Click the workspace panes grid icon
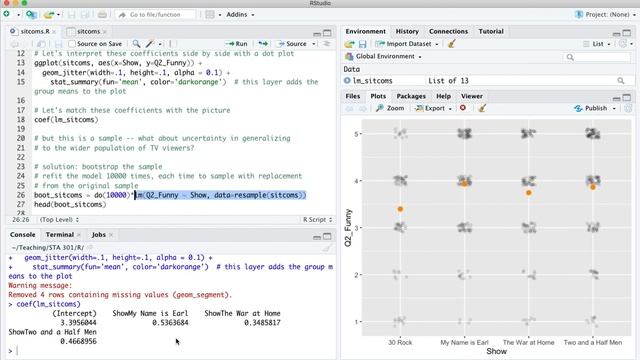Viewport: 640px width, 360px height. click(210, 15)
